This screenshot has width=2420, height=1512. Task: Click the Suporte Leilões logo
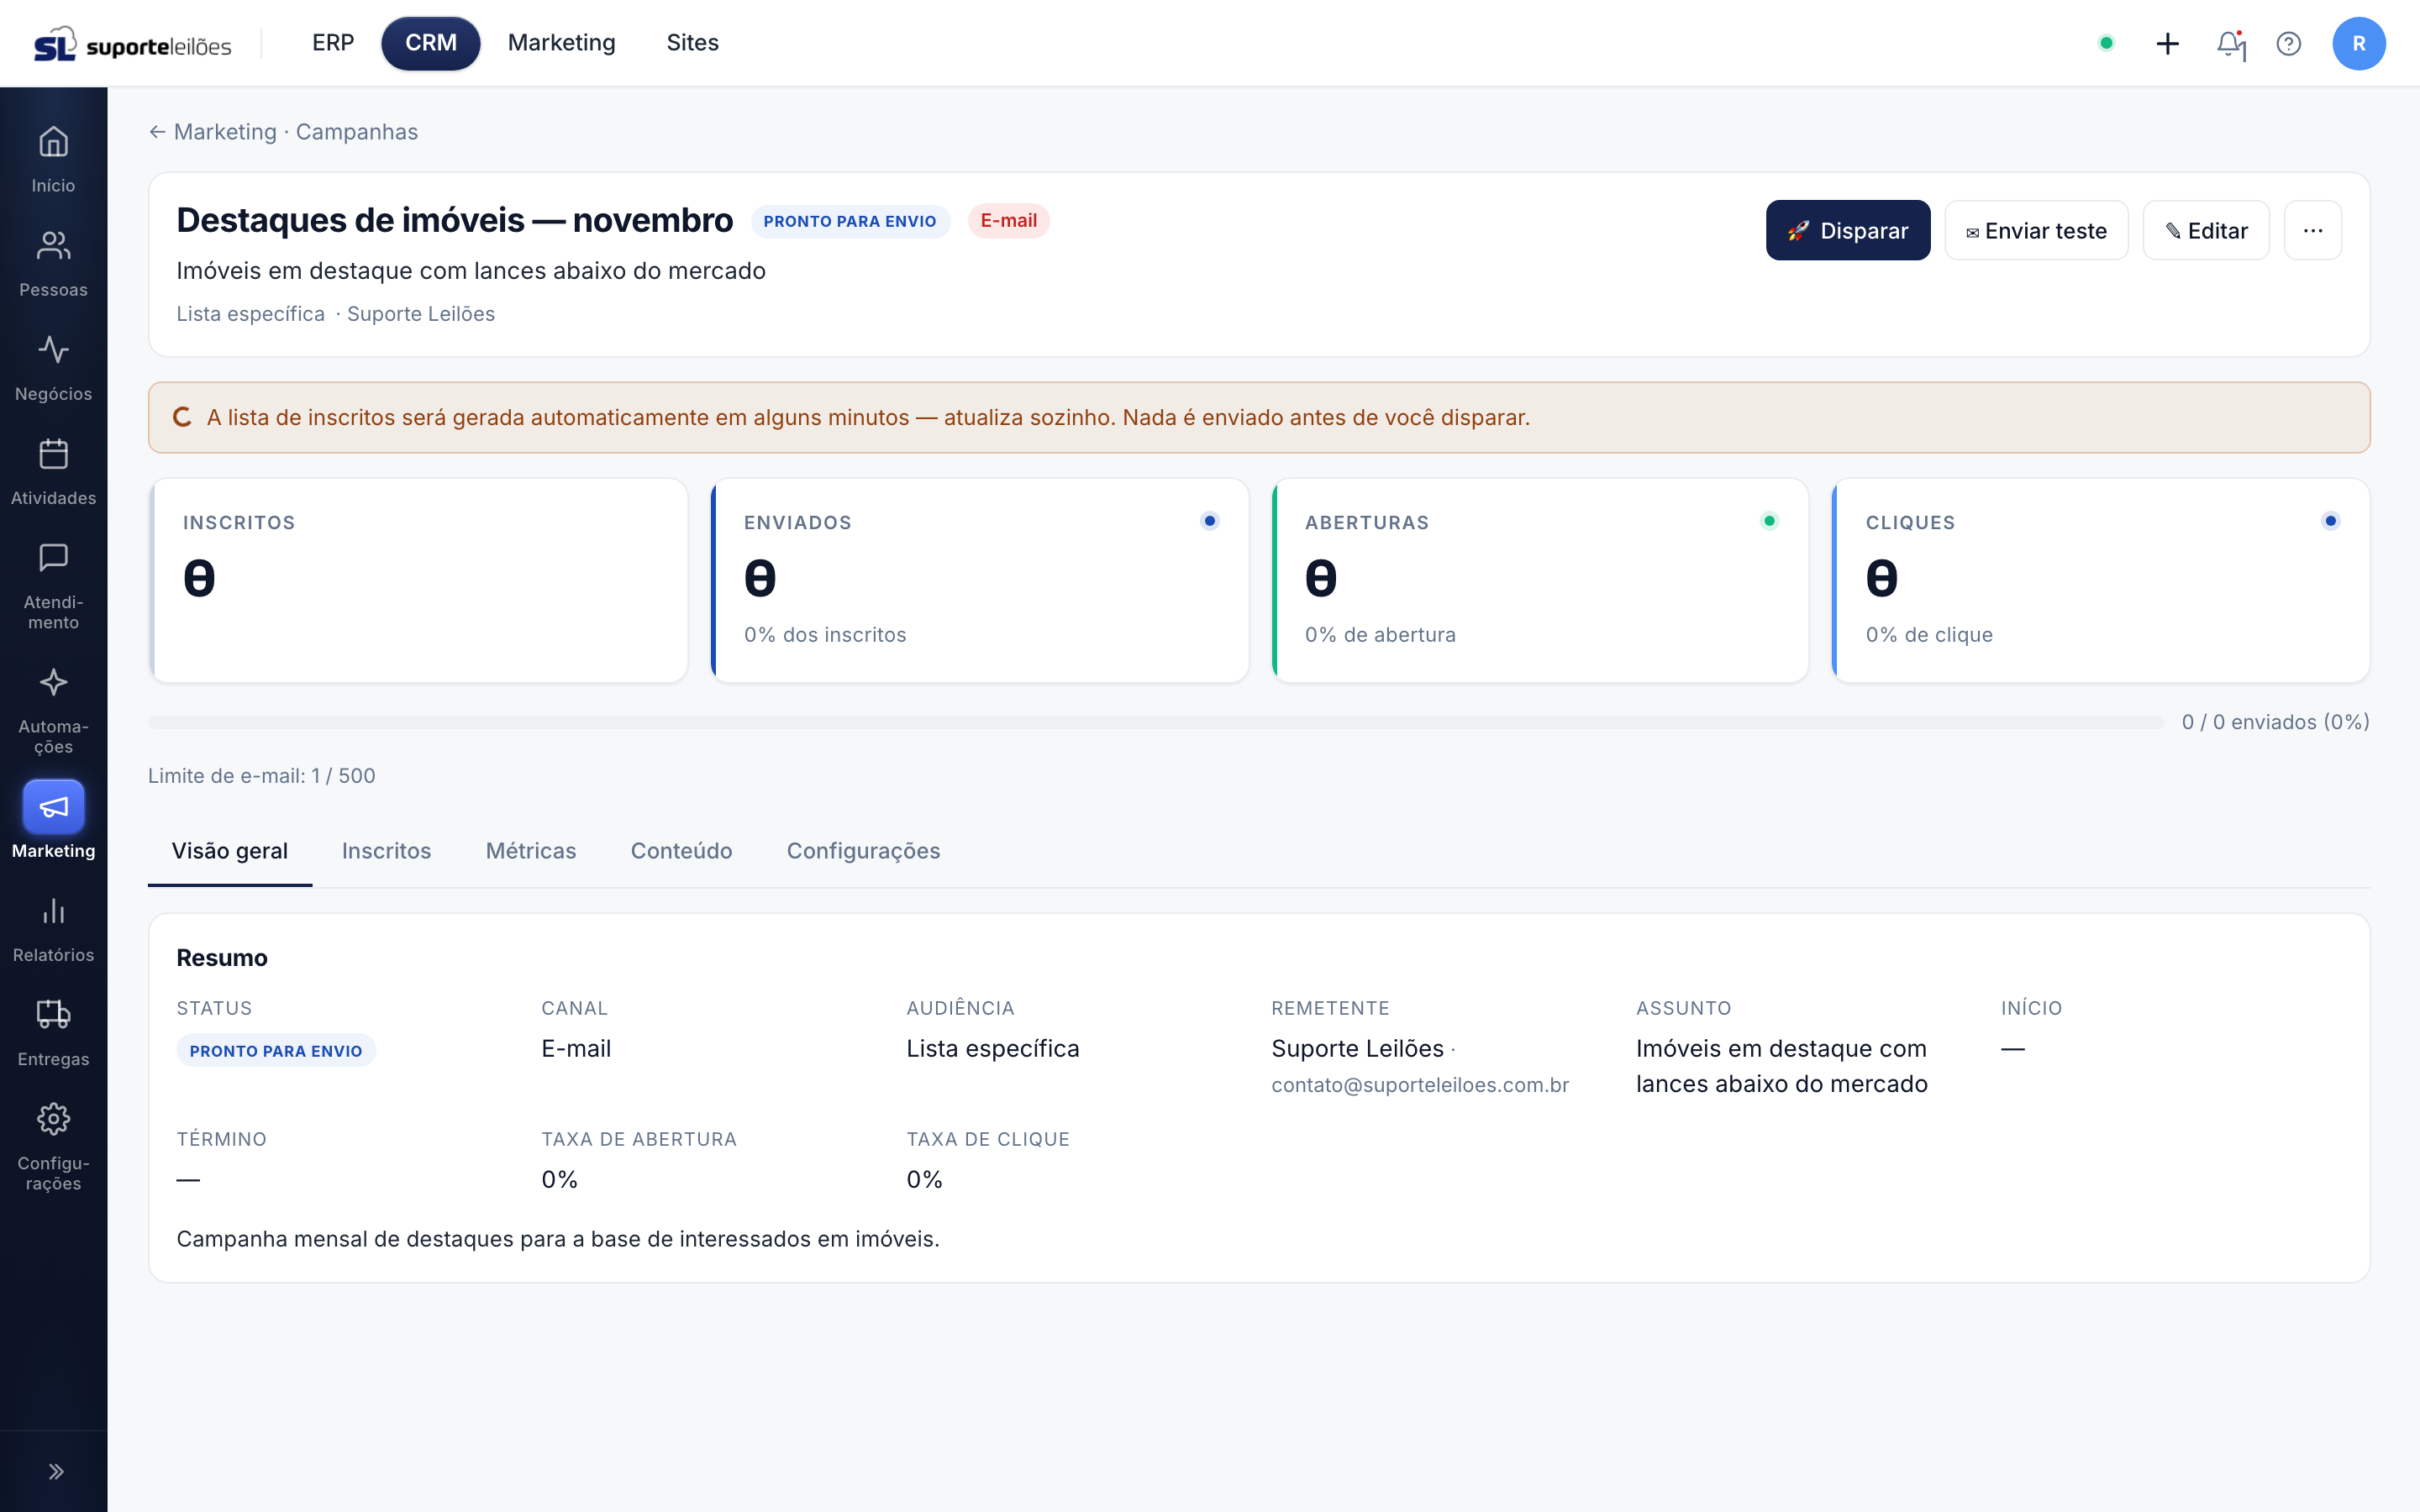[x=132, y=44]
